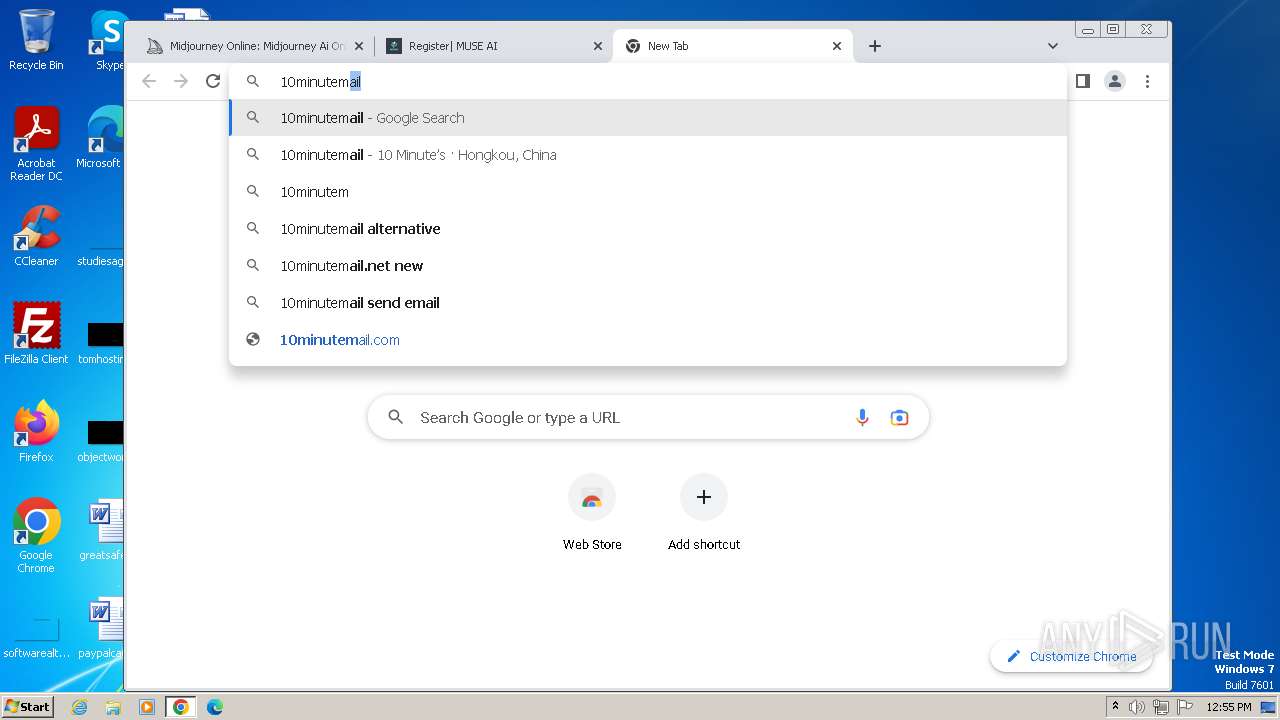Image resolution: width=1280 pixels, height=720 pixels.
Task: Open the Firefox desktop icon
Action: click(x=36, y=433)
